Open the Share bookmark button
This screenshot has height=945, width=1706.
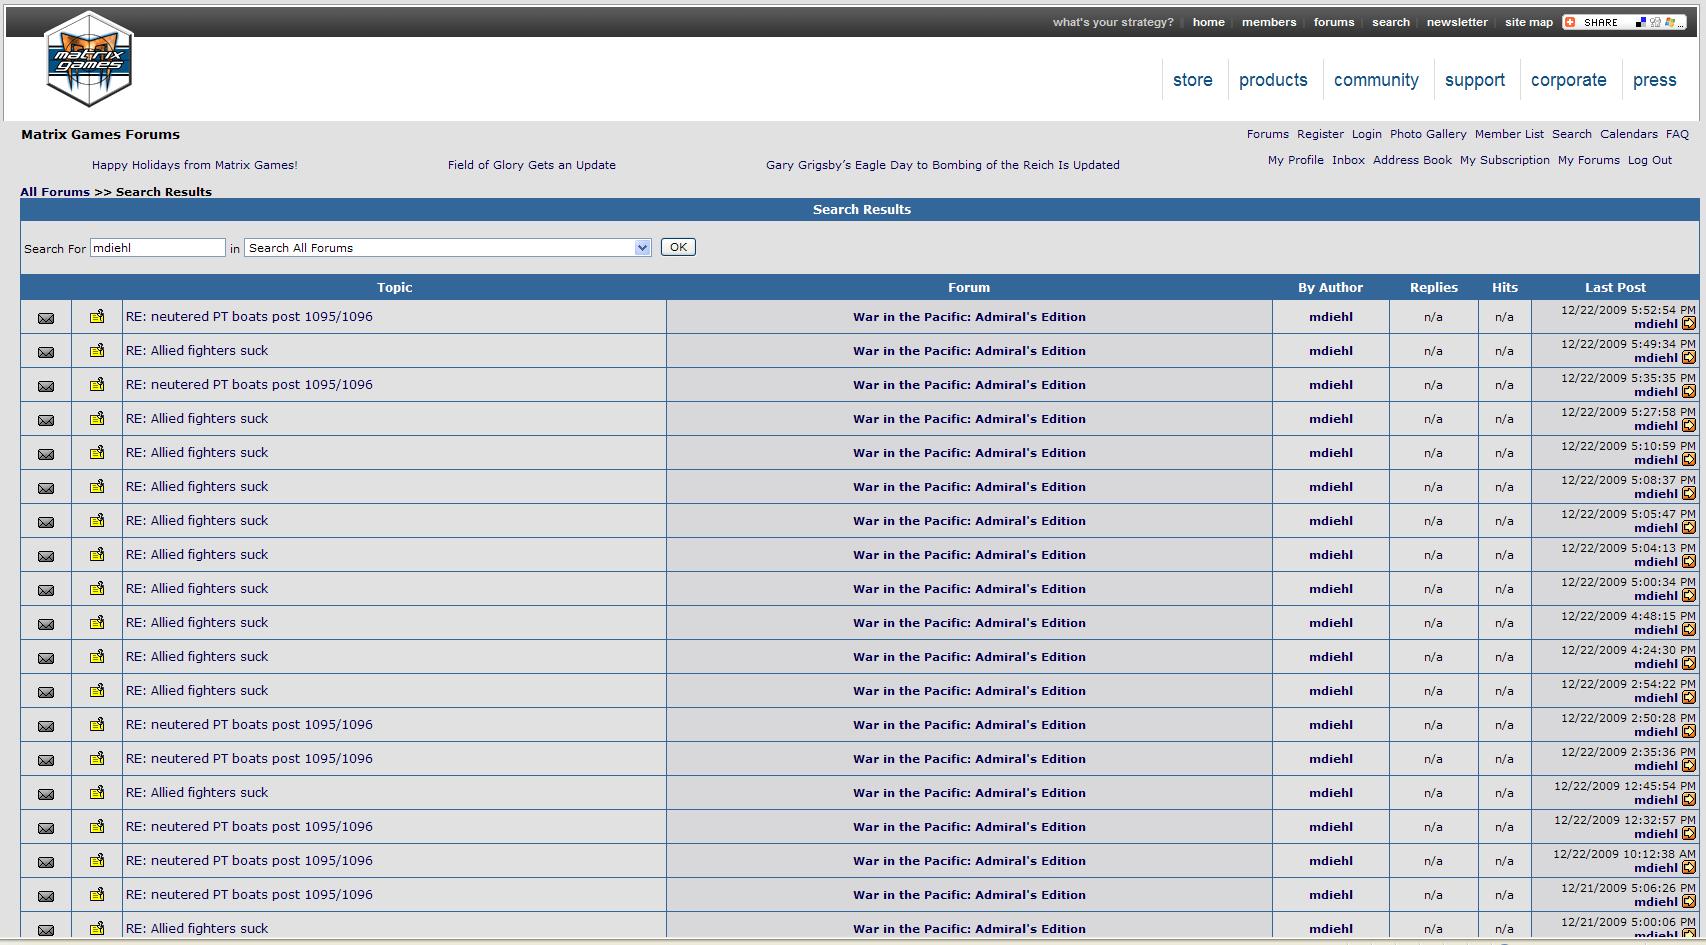tap(1625, 22)
